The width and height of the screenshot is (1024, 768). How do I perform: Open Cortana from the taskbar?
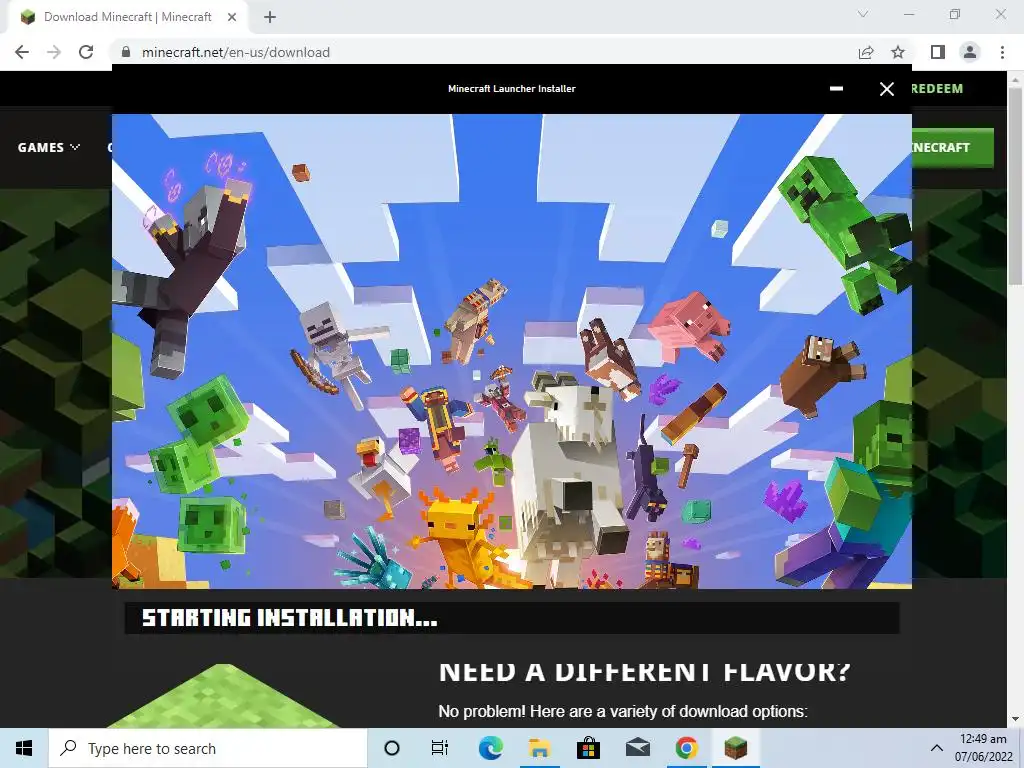(392, 748)
